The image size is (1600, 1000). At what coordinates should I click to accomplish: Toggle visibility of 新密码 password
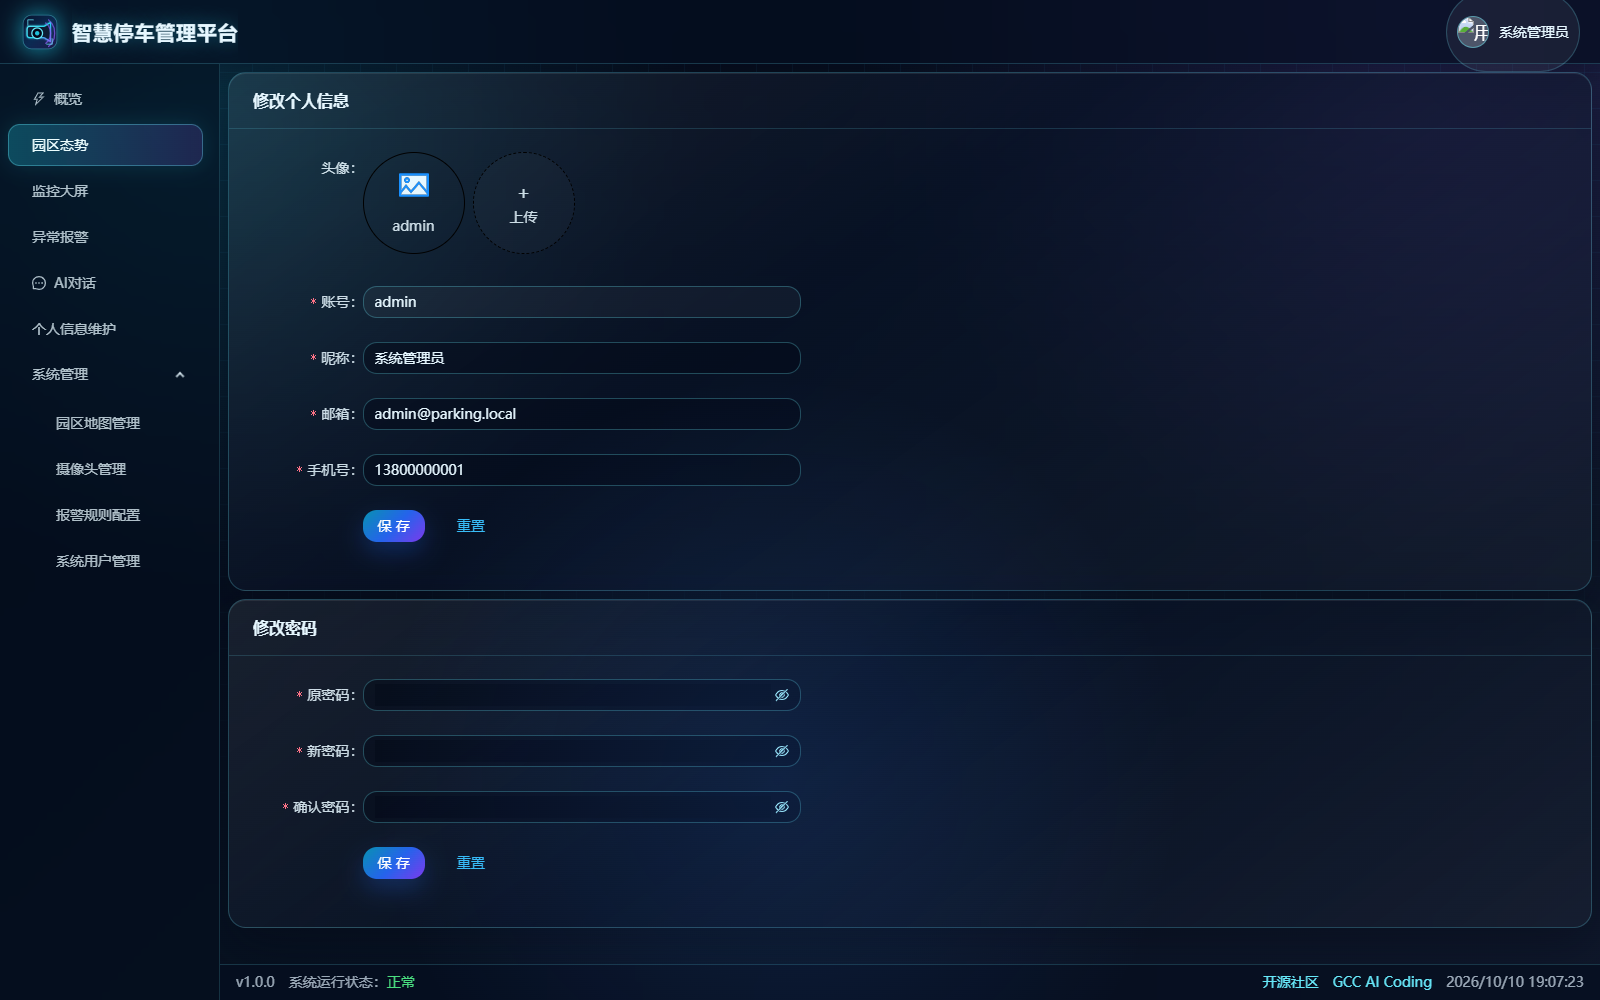point(782,751)
